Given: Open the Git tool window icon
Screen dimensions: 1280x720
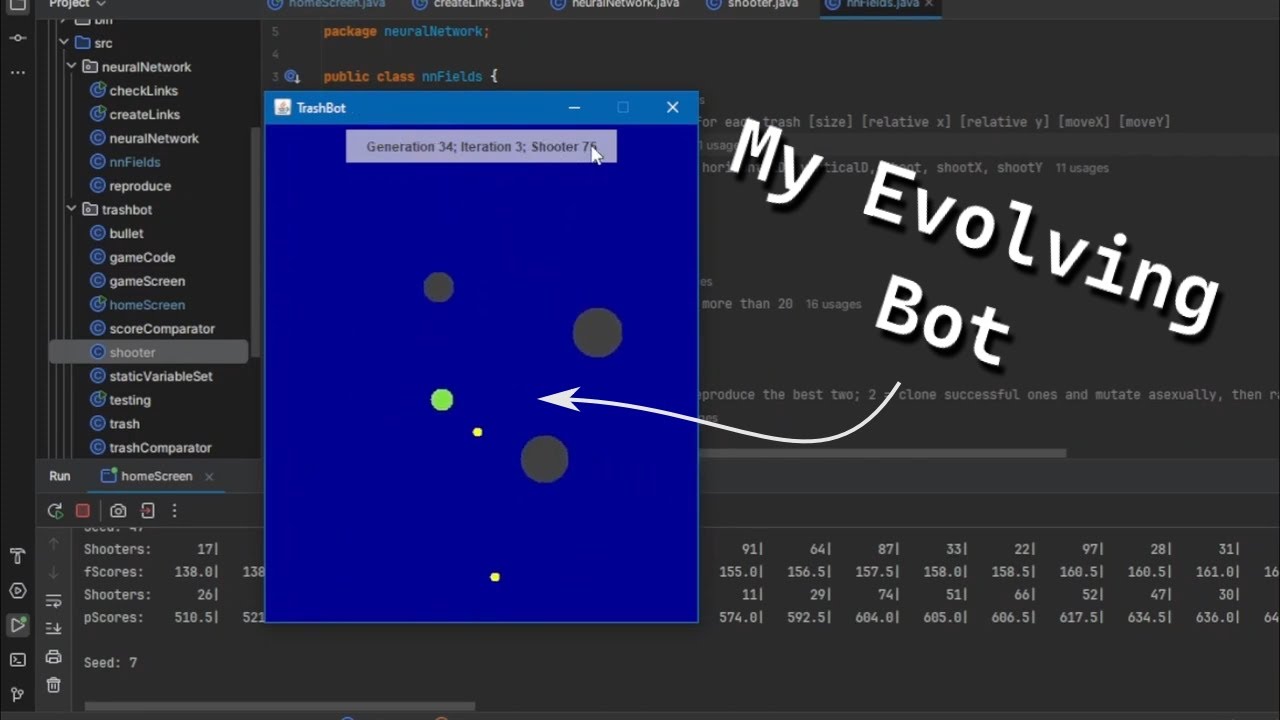Looking at the screenshot, I should (x=17, y=694).
